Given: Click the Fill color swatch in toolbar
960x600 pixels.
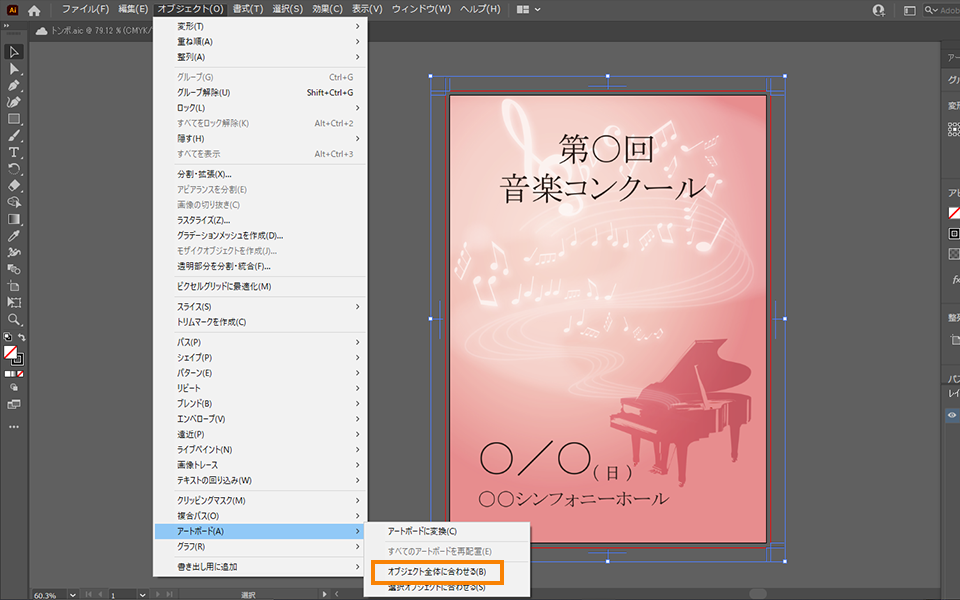Looking at the screenshot, I should click(11, 353).
